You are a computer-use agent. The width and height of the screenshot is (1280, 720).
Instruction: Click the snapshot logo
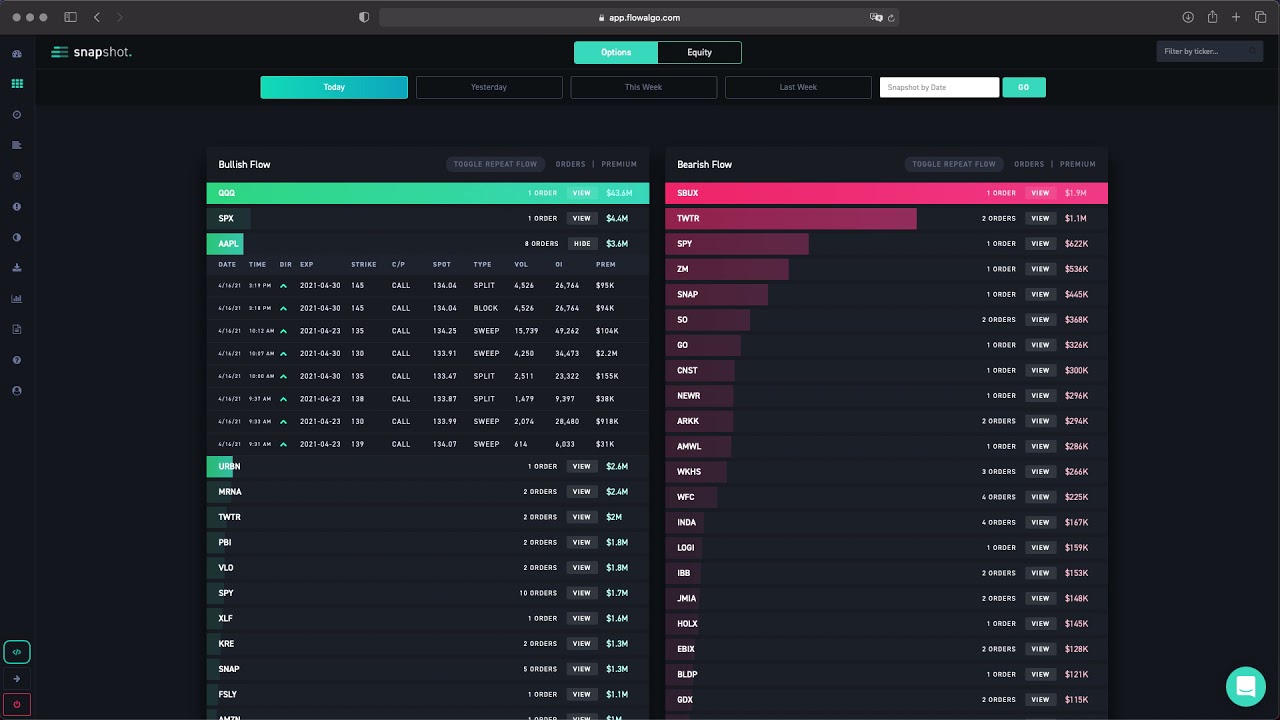(91, 52)
